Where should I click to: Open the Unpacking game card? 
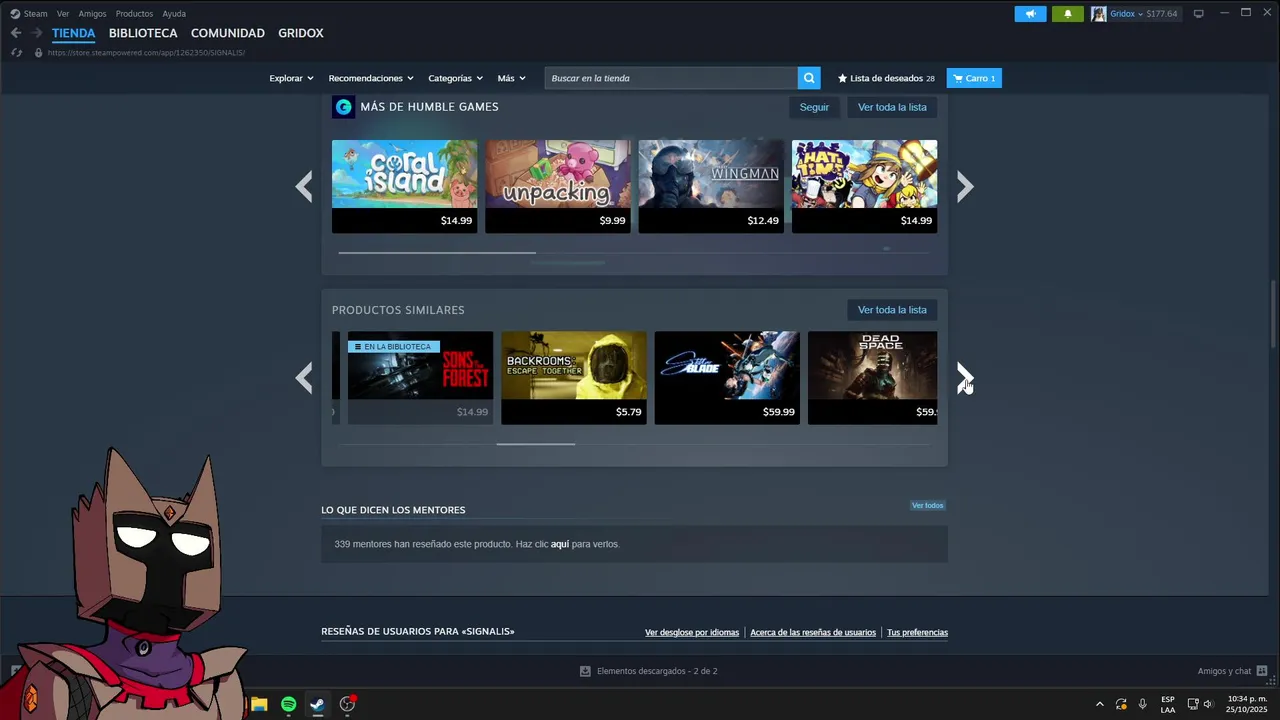[x=558, y=187]
